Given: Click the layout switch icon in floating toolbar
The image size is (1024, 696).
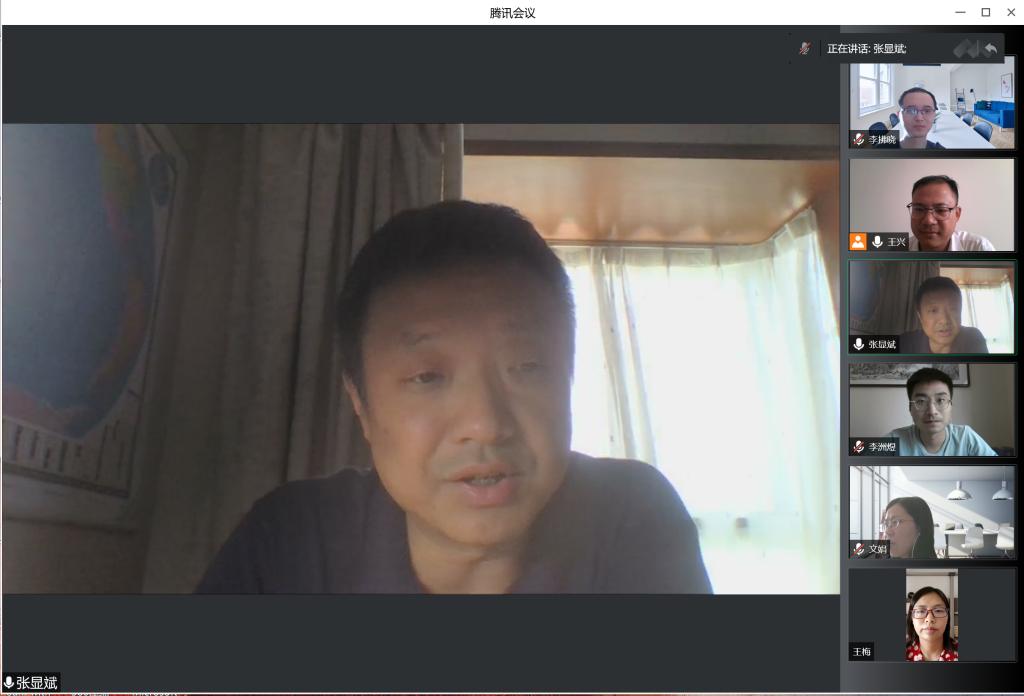Looking at the screenshot, I should click(964, 48).
